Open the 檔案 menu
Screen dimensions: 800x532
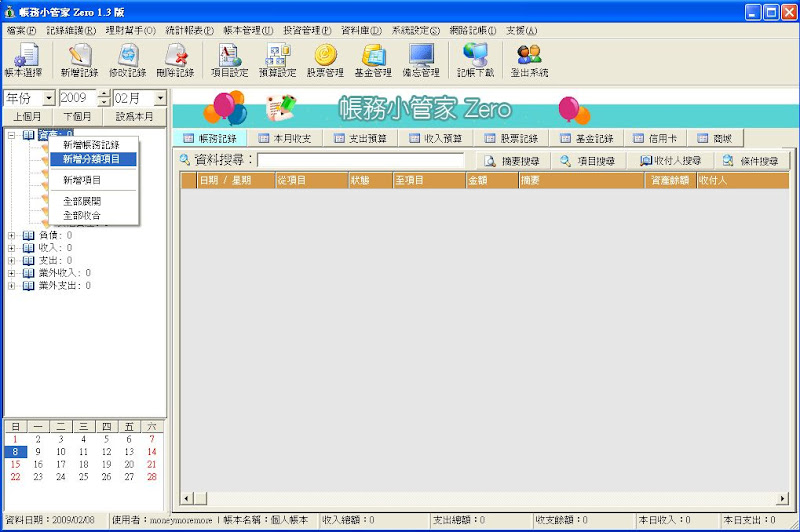coord(22,31)
